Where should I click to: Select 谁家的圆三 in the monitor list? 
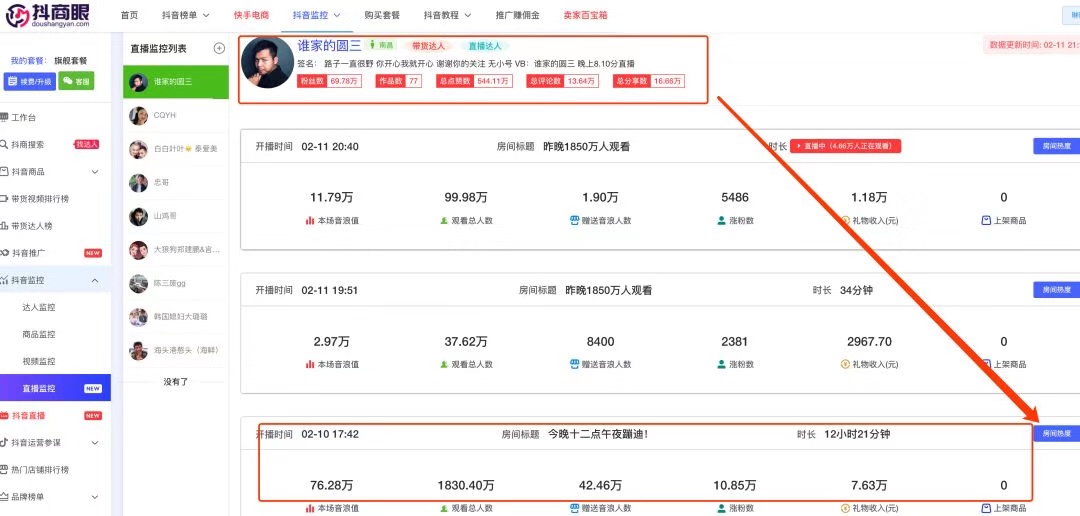pyautogui.click(x=176, y=82)
